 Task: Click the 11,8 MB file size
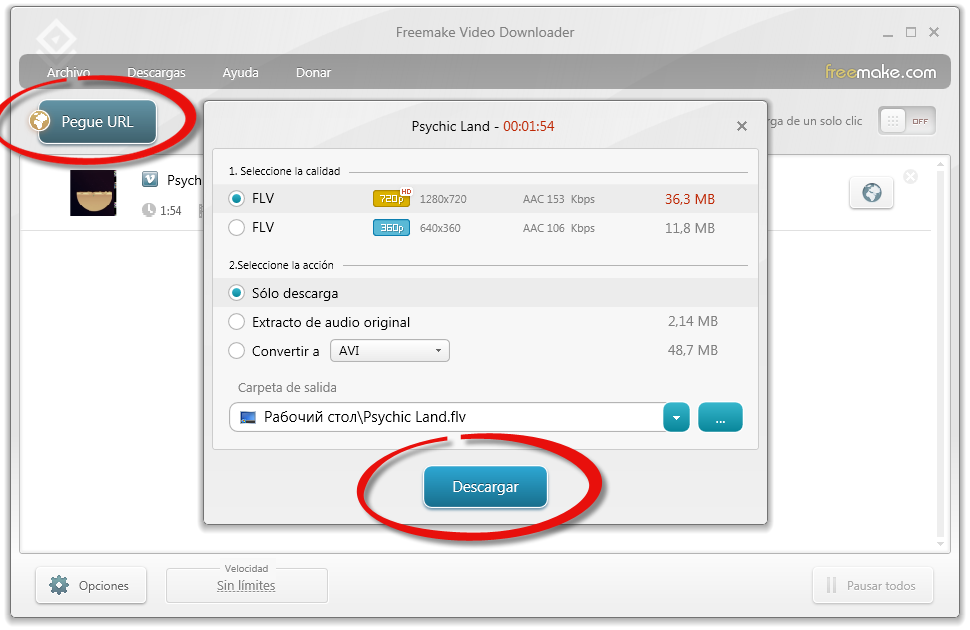point(690,228)
